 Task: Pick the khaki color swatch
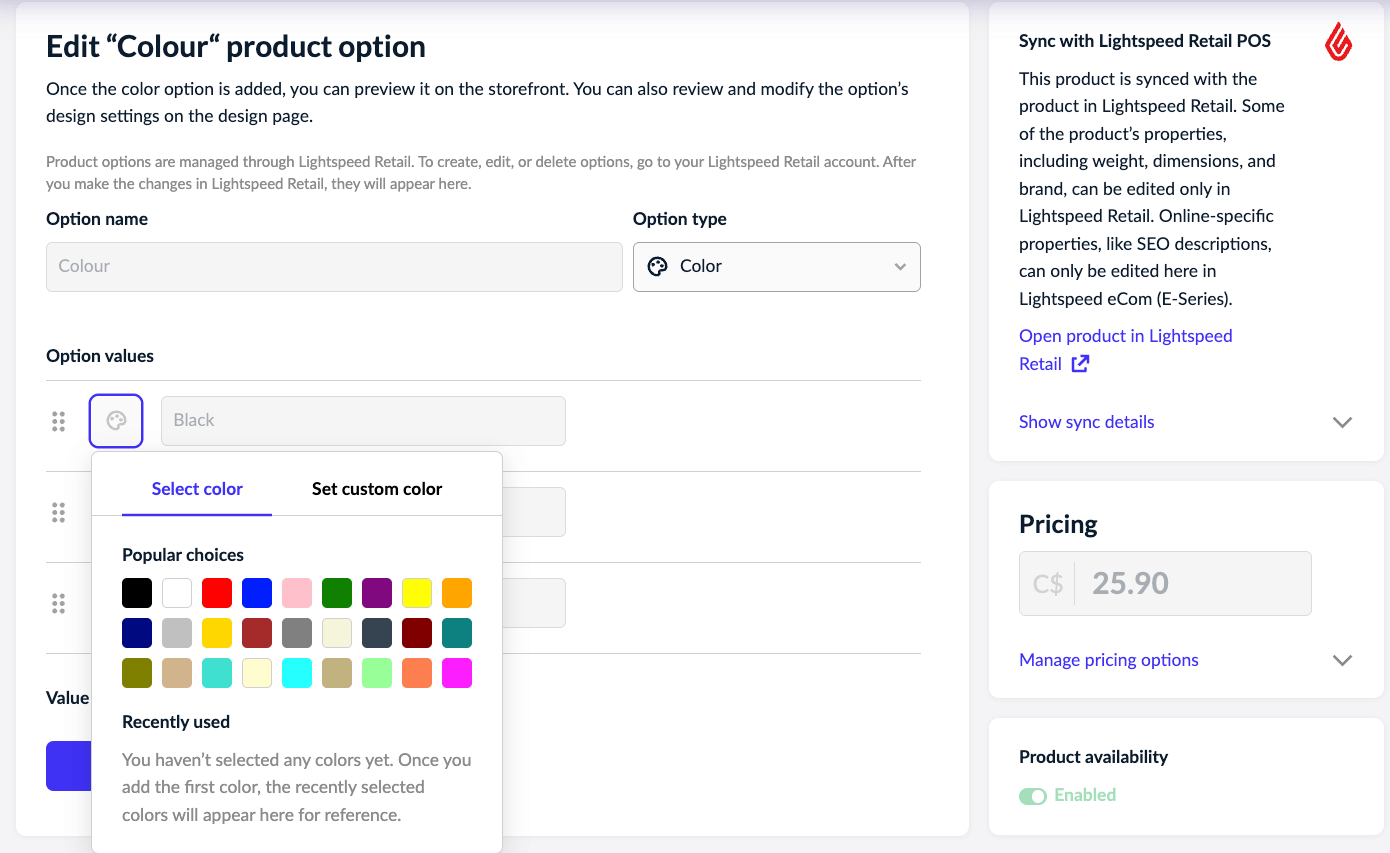pyautogui.click(x=337, y=673)
